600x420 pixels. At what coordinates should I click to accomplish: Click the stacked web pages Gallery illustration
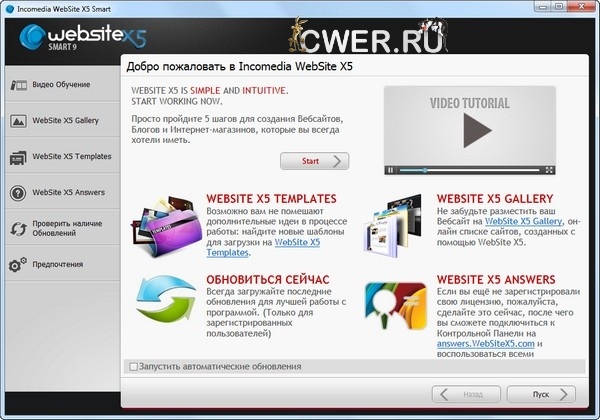tap(393, 226)
